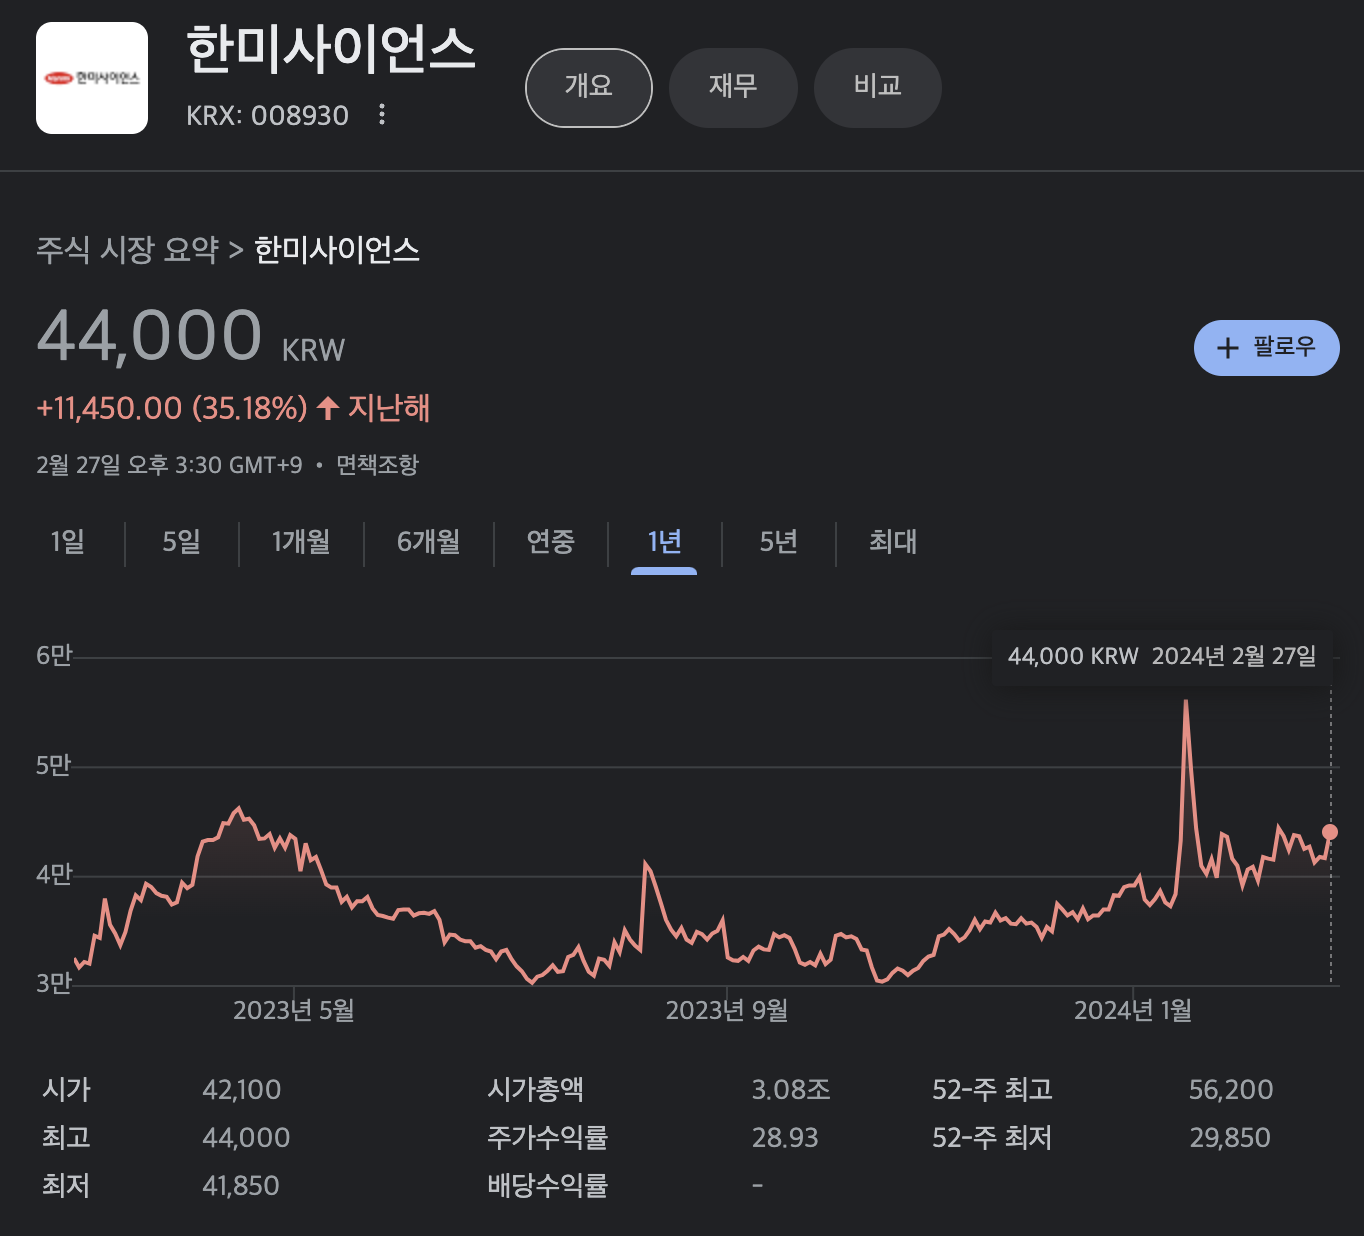Screen dimensions: 1364x1236
Task: Click the 2월 27일 오후 3:30 timestamp
Action: pyautogui.click(x=169, y=465)
